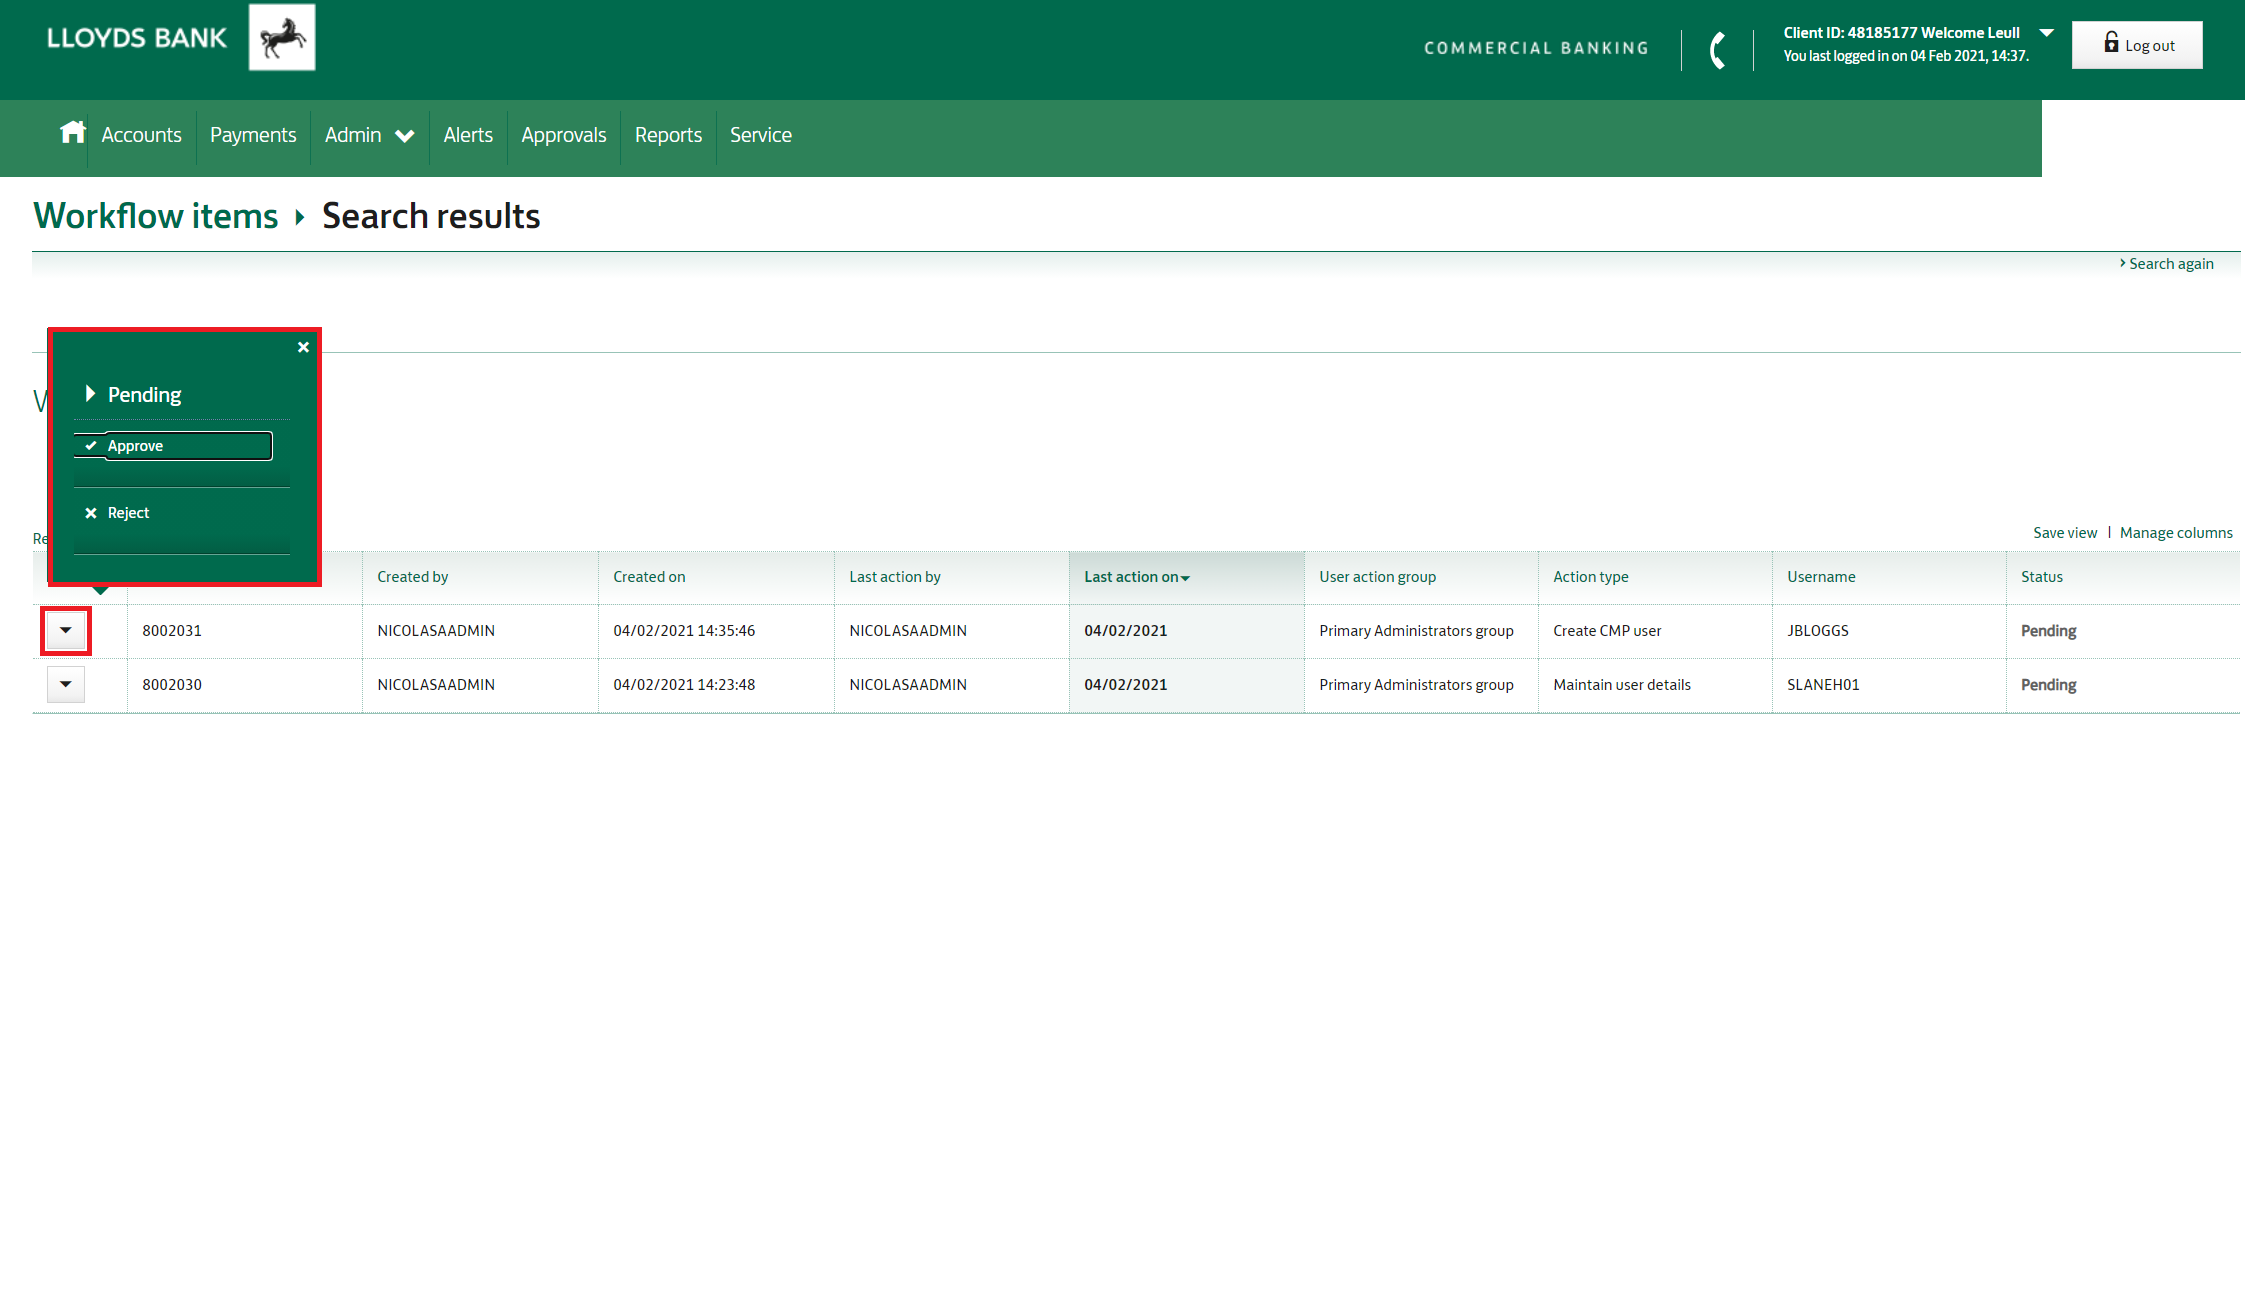Image resolution: width=2245 pixels, height=1290 pixels.
Task: Open action dropdown for item 8002031
Action: coord(66,631)
